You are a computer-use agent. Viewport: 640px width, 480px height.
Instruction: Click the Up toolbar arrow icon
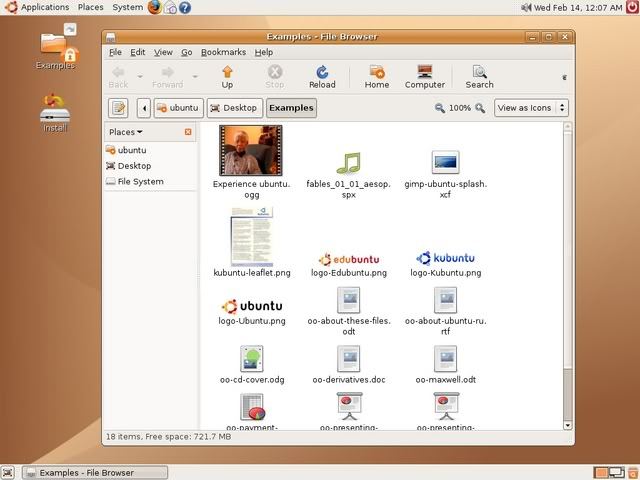[227, 72]
